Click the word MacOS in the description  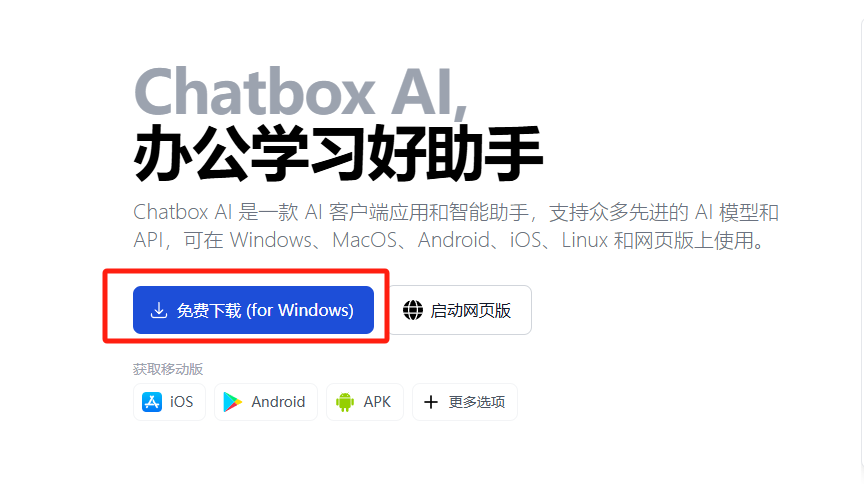pyautogui.click(x=364, y=240)
